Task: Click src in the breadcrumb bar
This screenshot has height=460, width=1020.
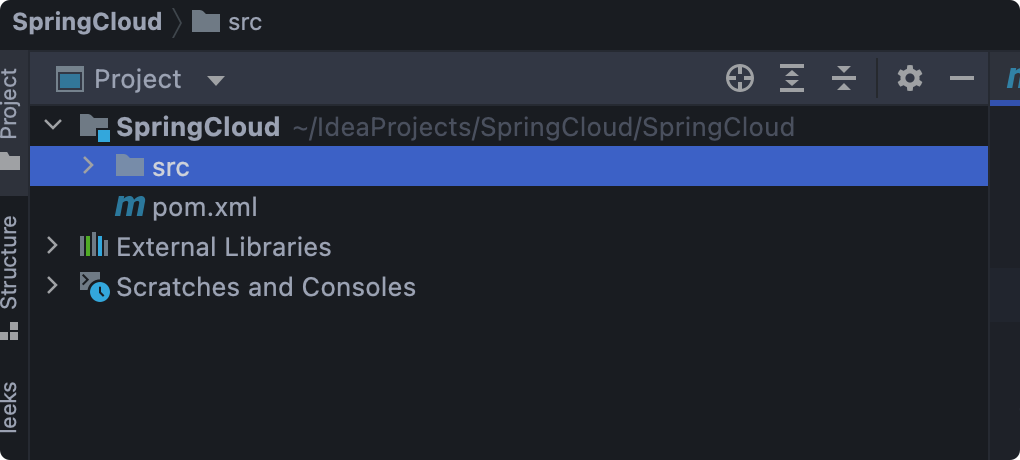Action: coord(244,22)
